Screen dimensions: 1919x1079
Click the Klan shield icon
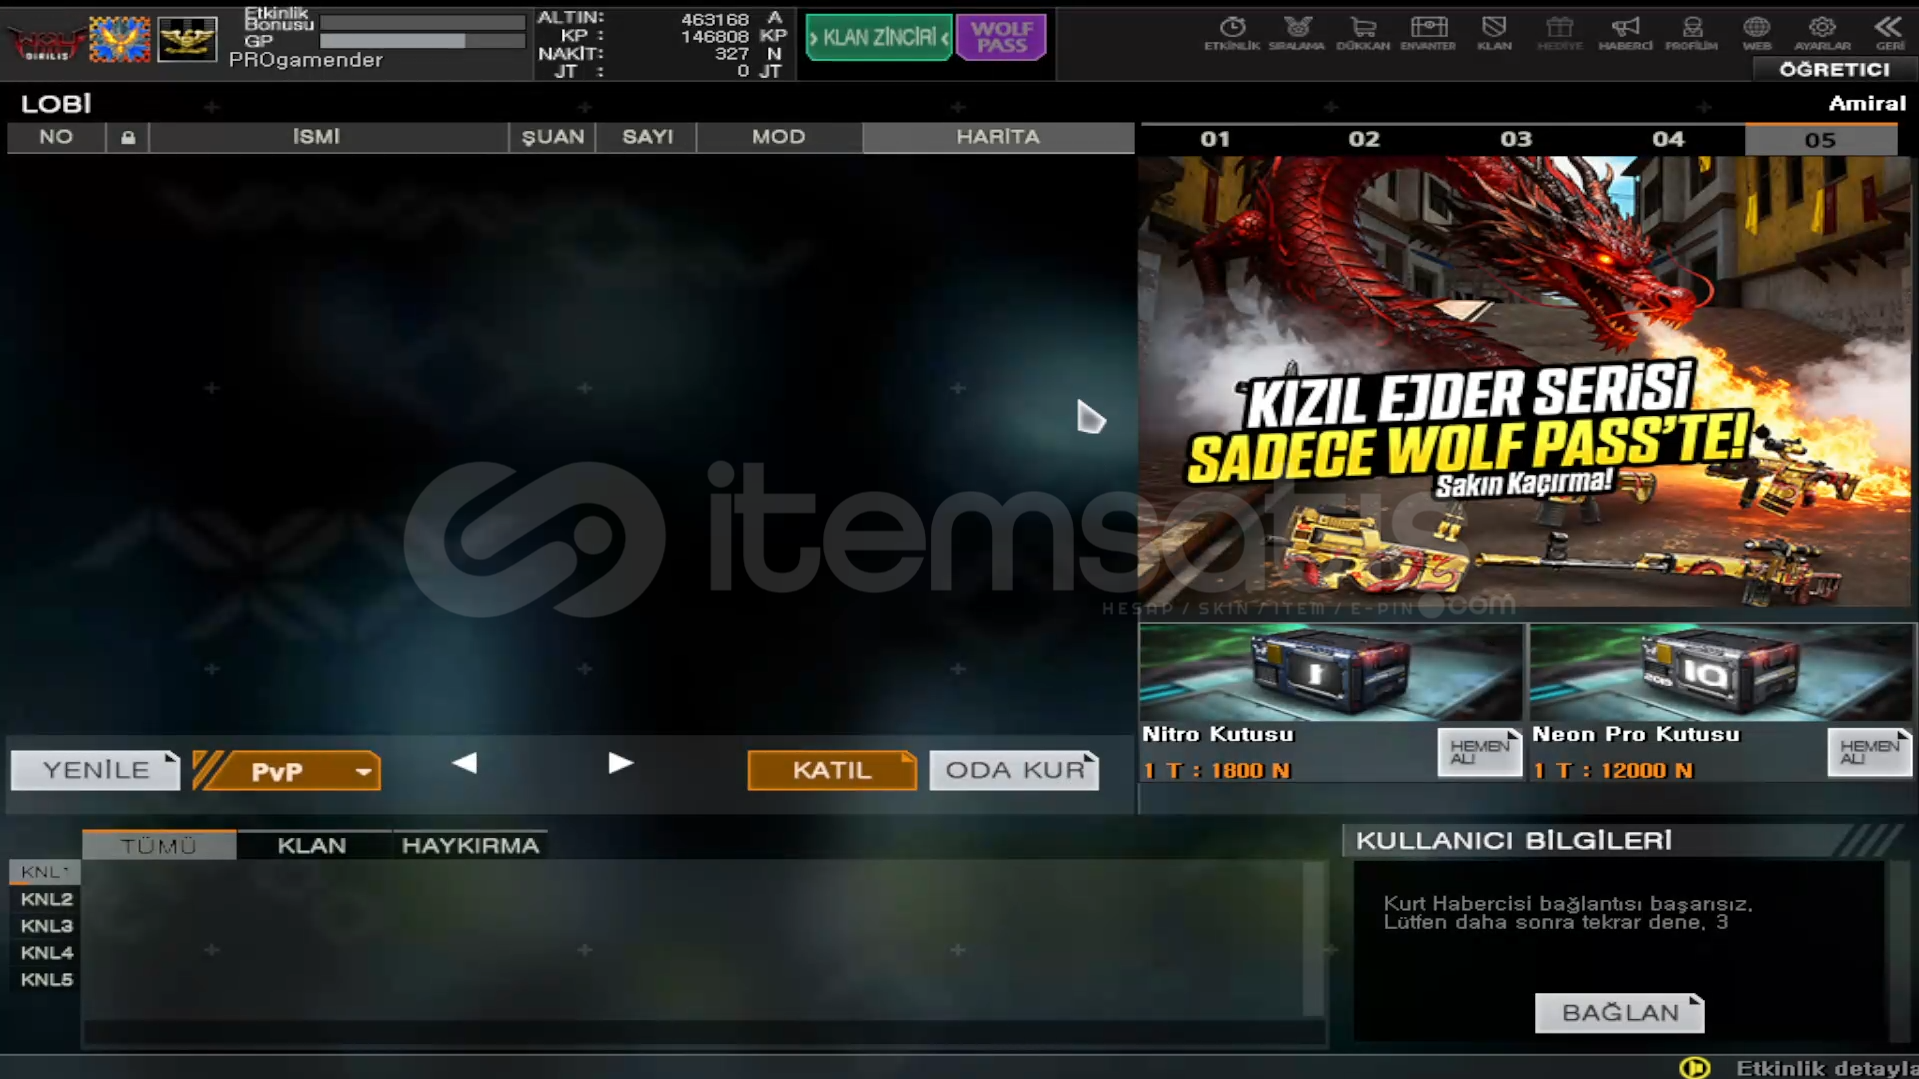coord(1493,32)
